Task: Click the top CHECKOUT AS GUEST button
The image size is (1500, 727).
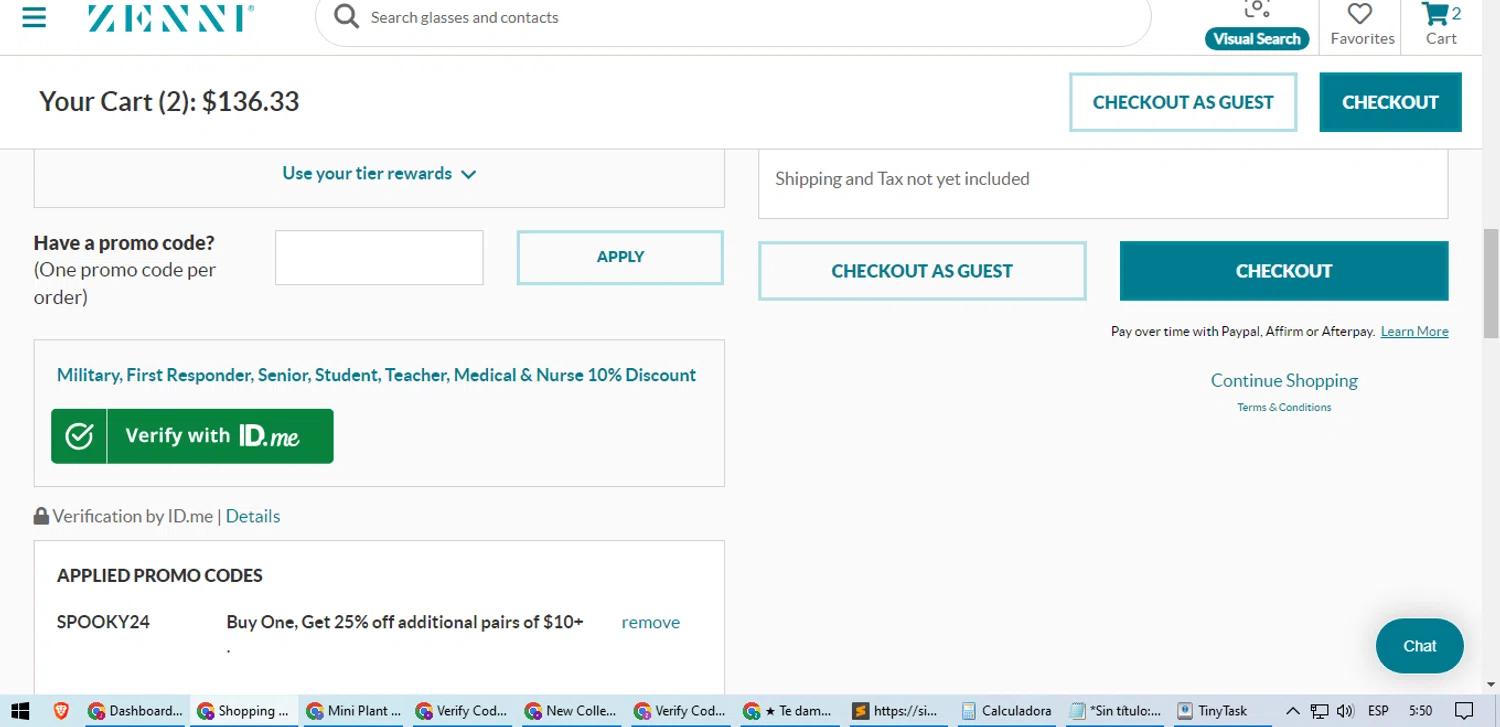Action: click(1182, 102)
